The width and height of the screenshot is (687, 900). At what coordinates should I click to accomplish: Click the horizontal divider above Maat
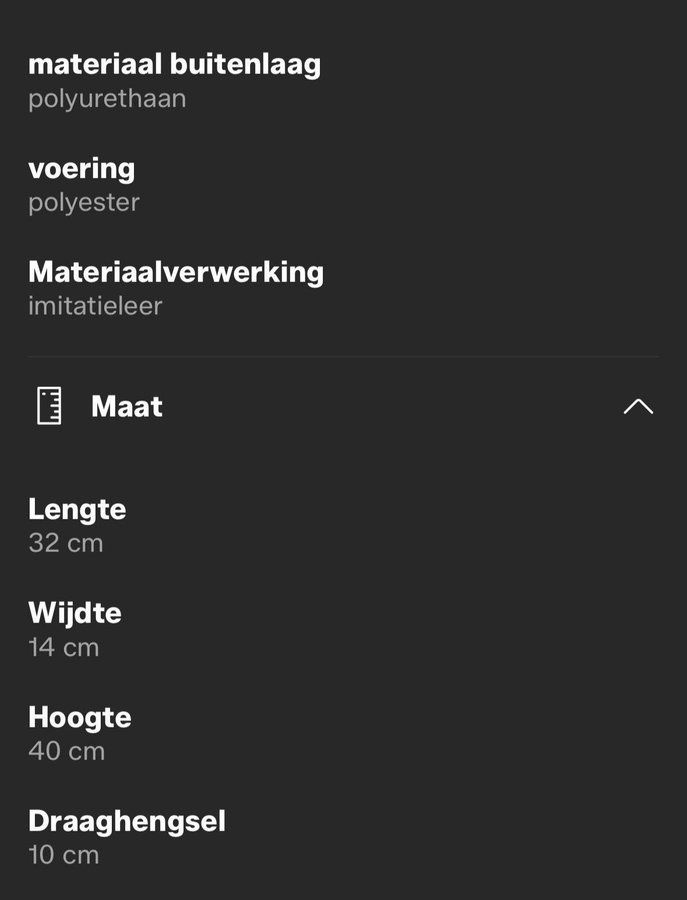tap(343, 356)
